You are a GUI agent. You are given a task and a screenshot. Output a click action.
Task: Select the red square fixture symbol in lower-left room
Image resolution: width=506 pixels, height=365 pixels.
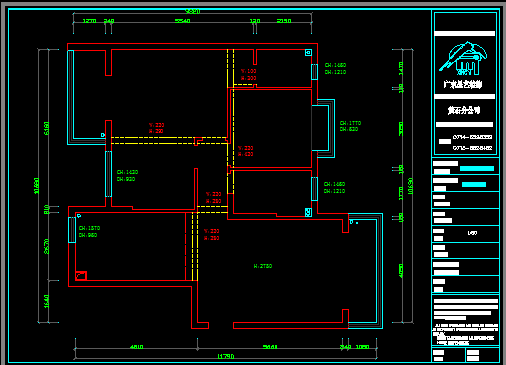click(81, 276)
